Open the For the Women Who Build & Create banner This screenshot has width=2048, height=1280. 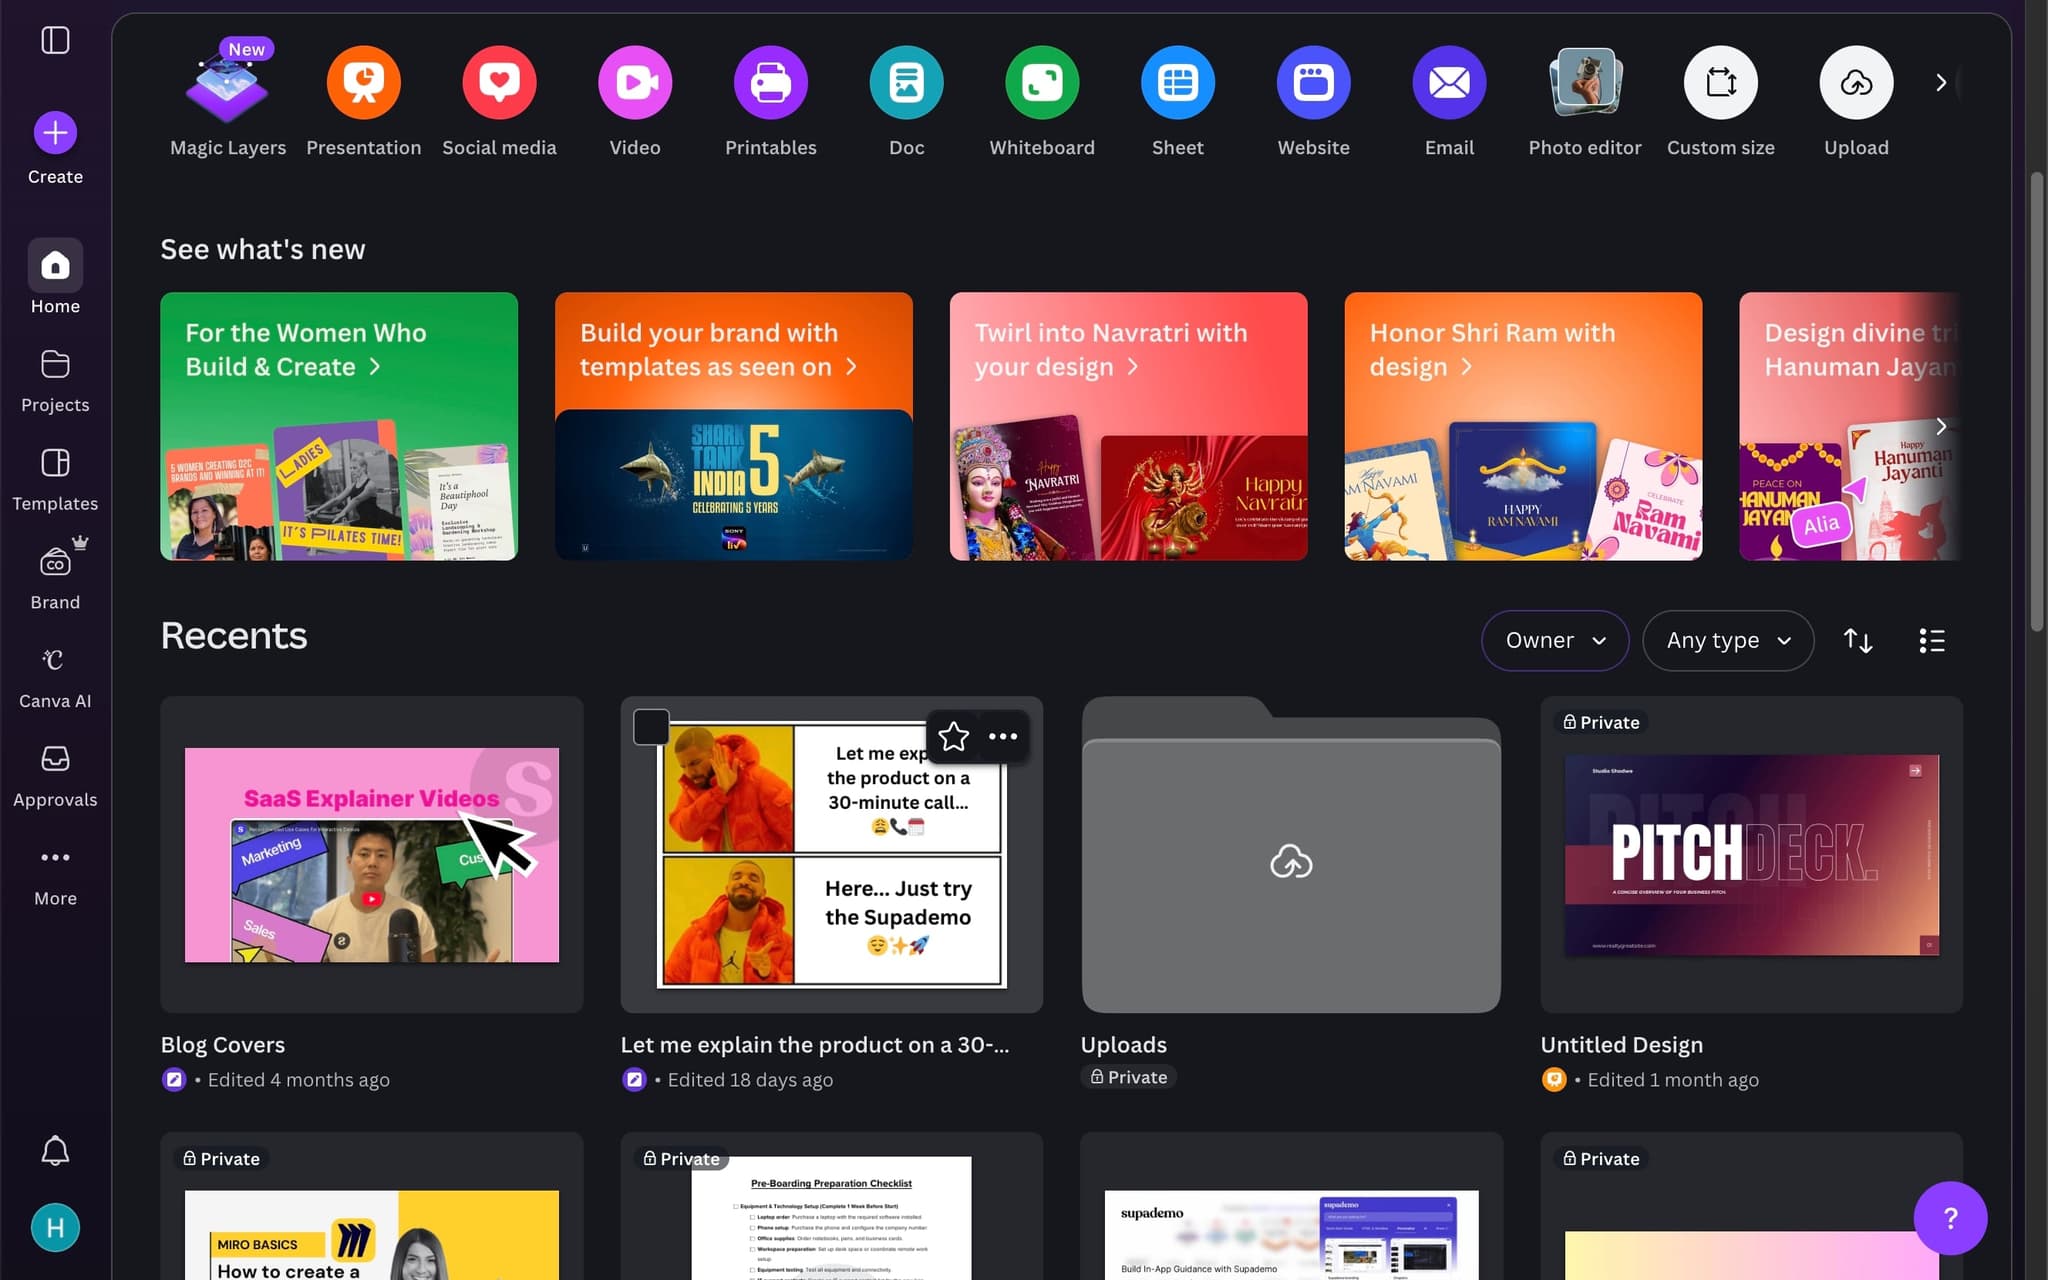pyautogui.click(x=338, y=426)
